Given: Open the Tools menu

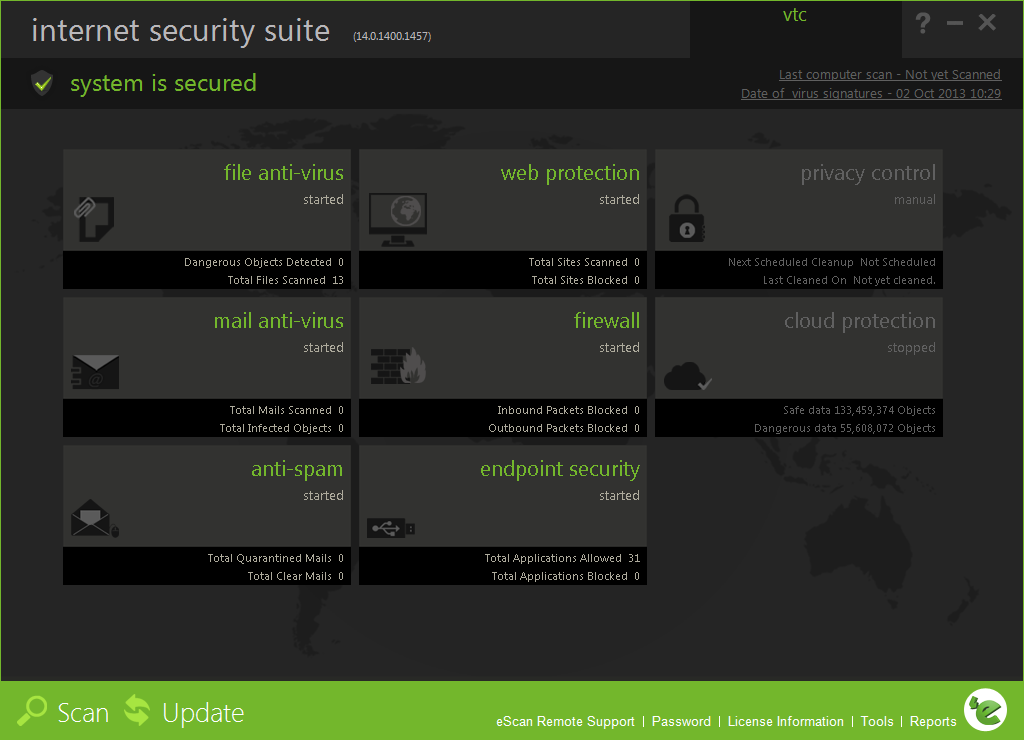Looking at the screenshot, I should [x=877, y=721].
